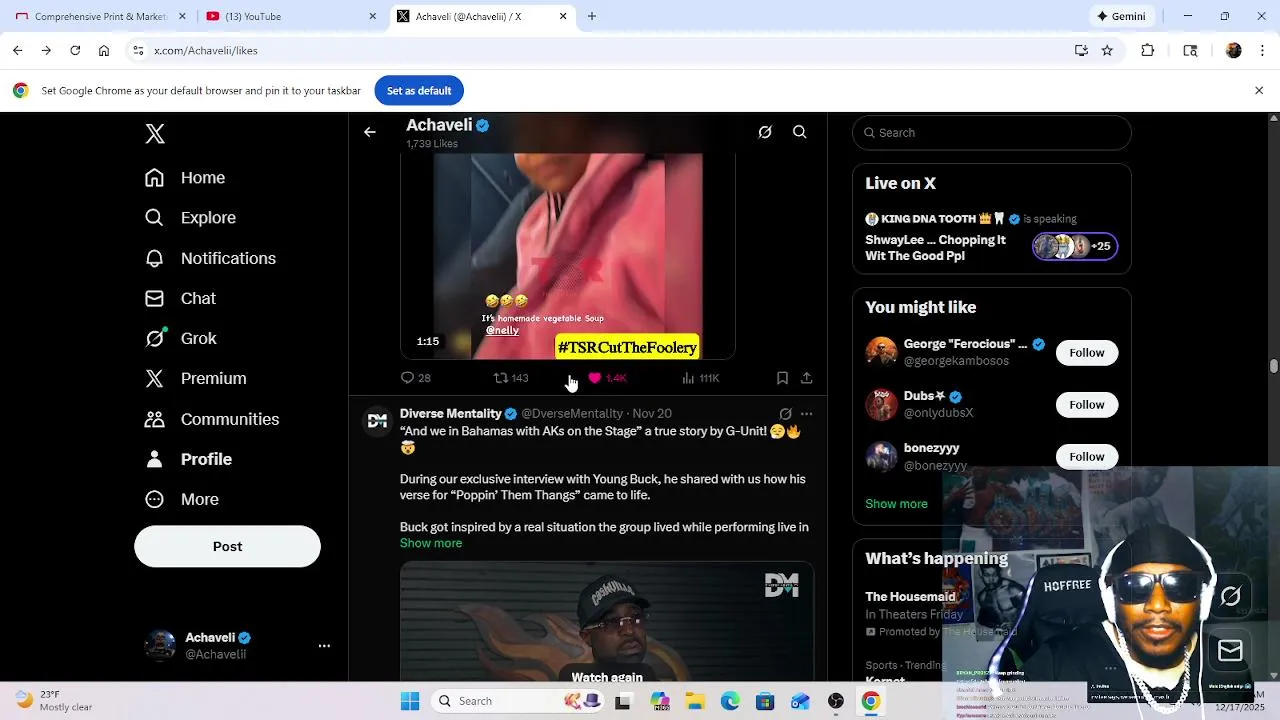Follow George Ferocious

tap(1087, 353)
